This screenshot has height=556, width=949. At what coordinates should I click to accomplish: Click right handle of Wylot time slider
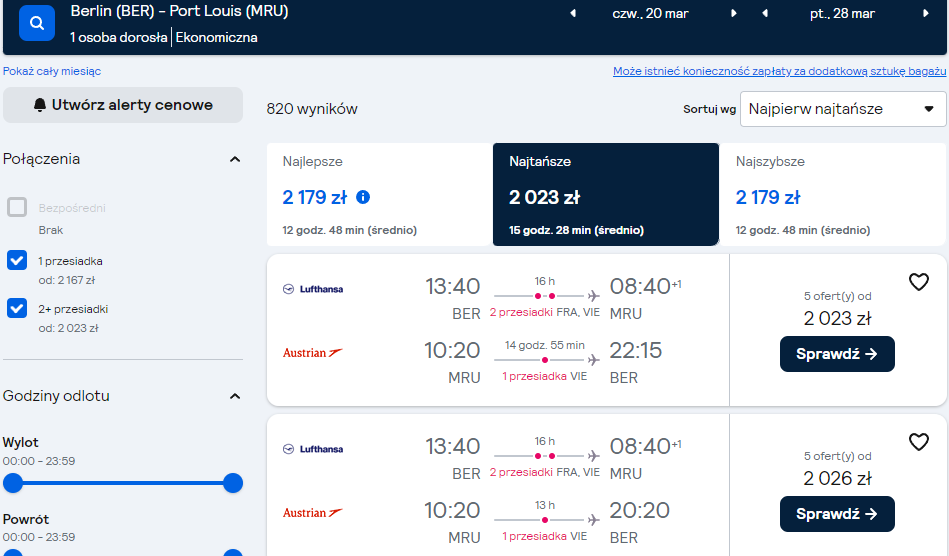click(x=232, y=483)
